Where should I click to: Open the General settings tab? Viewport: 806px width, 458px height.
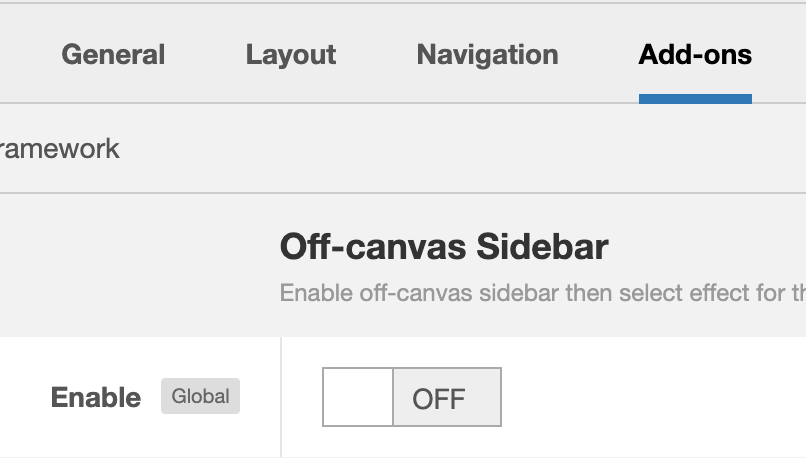pos(113,55)
